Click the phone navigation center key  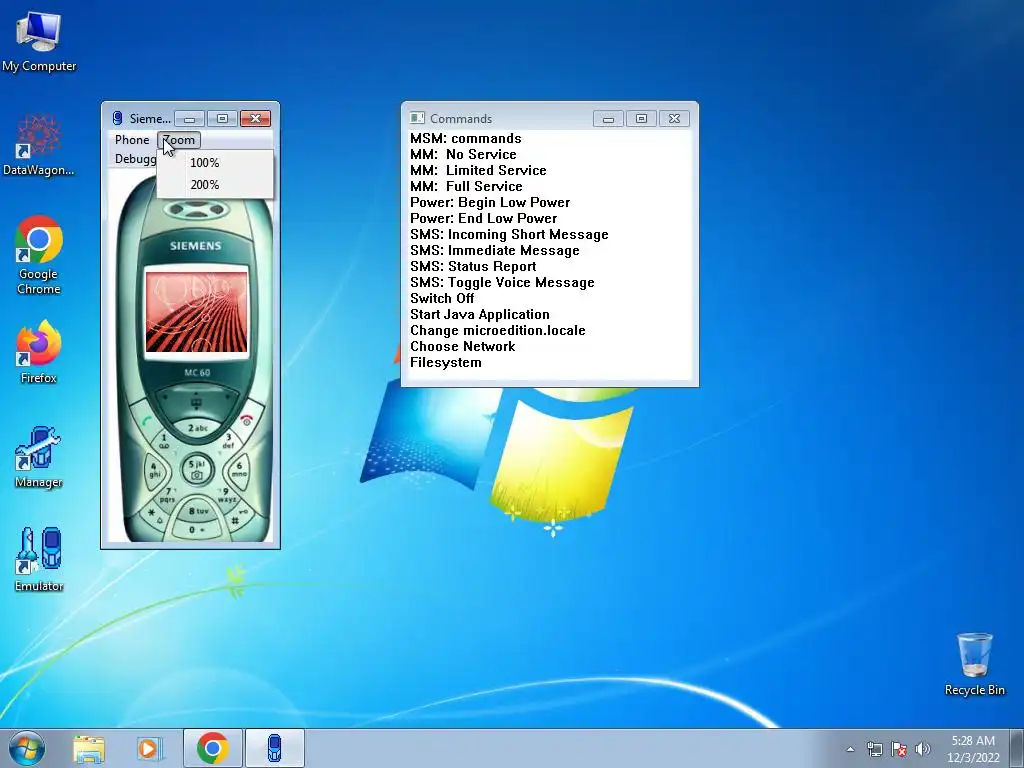196,402
